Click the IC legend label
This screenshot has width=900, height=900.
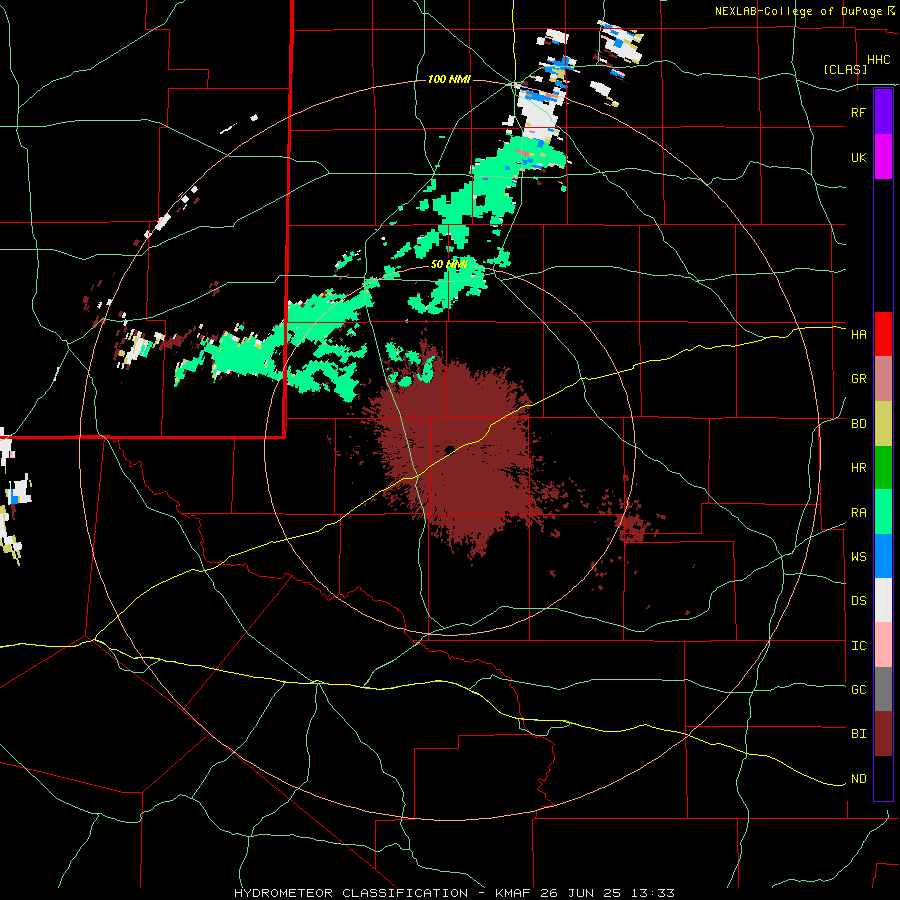(x=858, y=646)
